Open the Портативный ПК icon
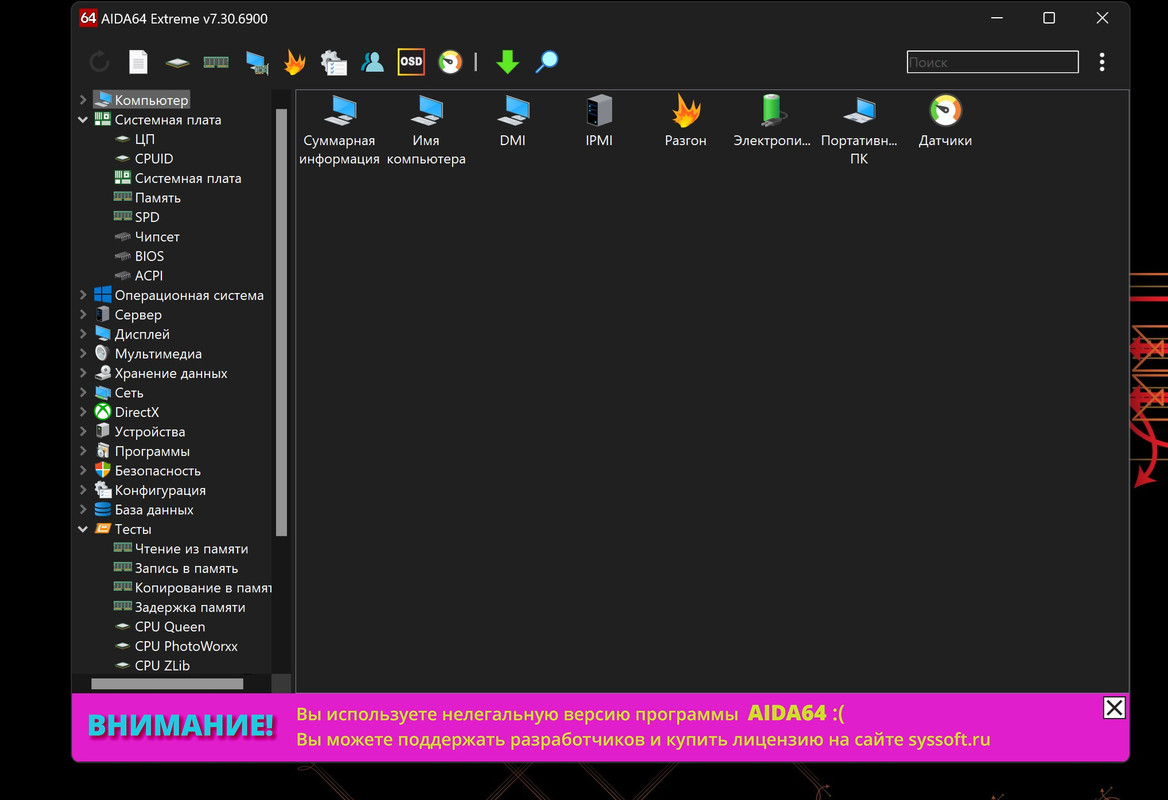The image size is (1168, 800). (x=859, y=130)
